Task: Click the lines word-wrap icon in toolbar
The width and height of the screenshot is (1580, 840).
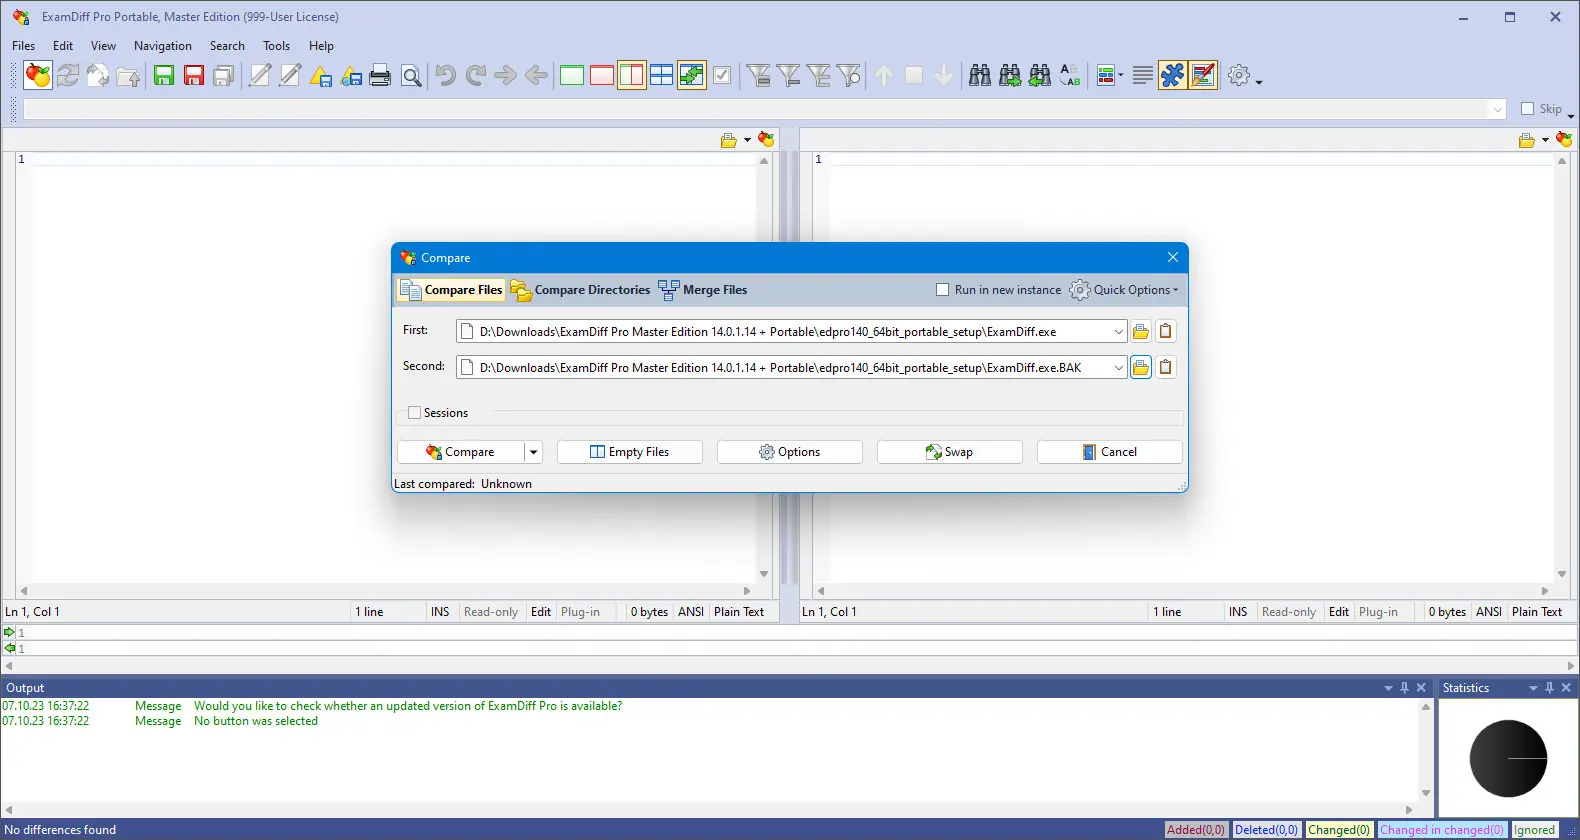Action: 1143,75
